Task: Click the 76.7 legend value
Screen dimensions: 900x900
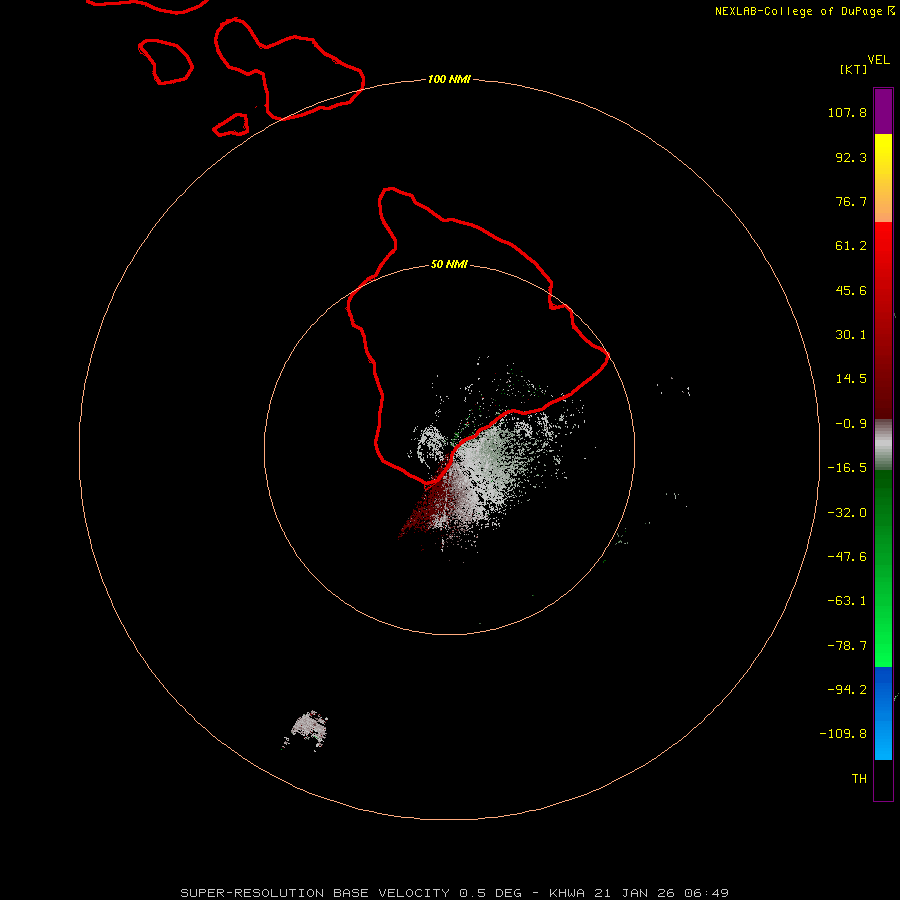Action: tap(851, 201)
